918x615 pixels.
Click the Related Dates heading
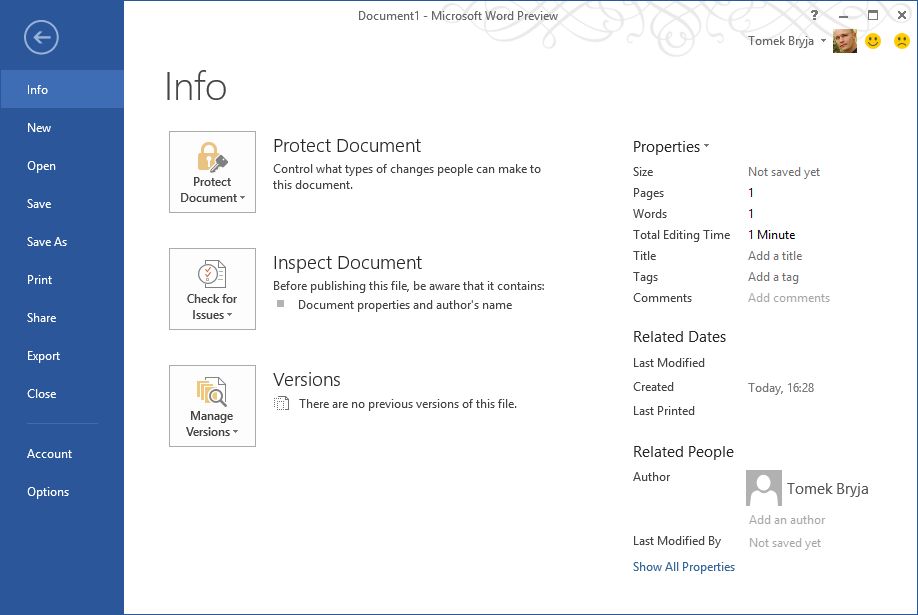pos(679,337)
